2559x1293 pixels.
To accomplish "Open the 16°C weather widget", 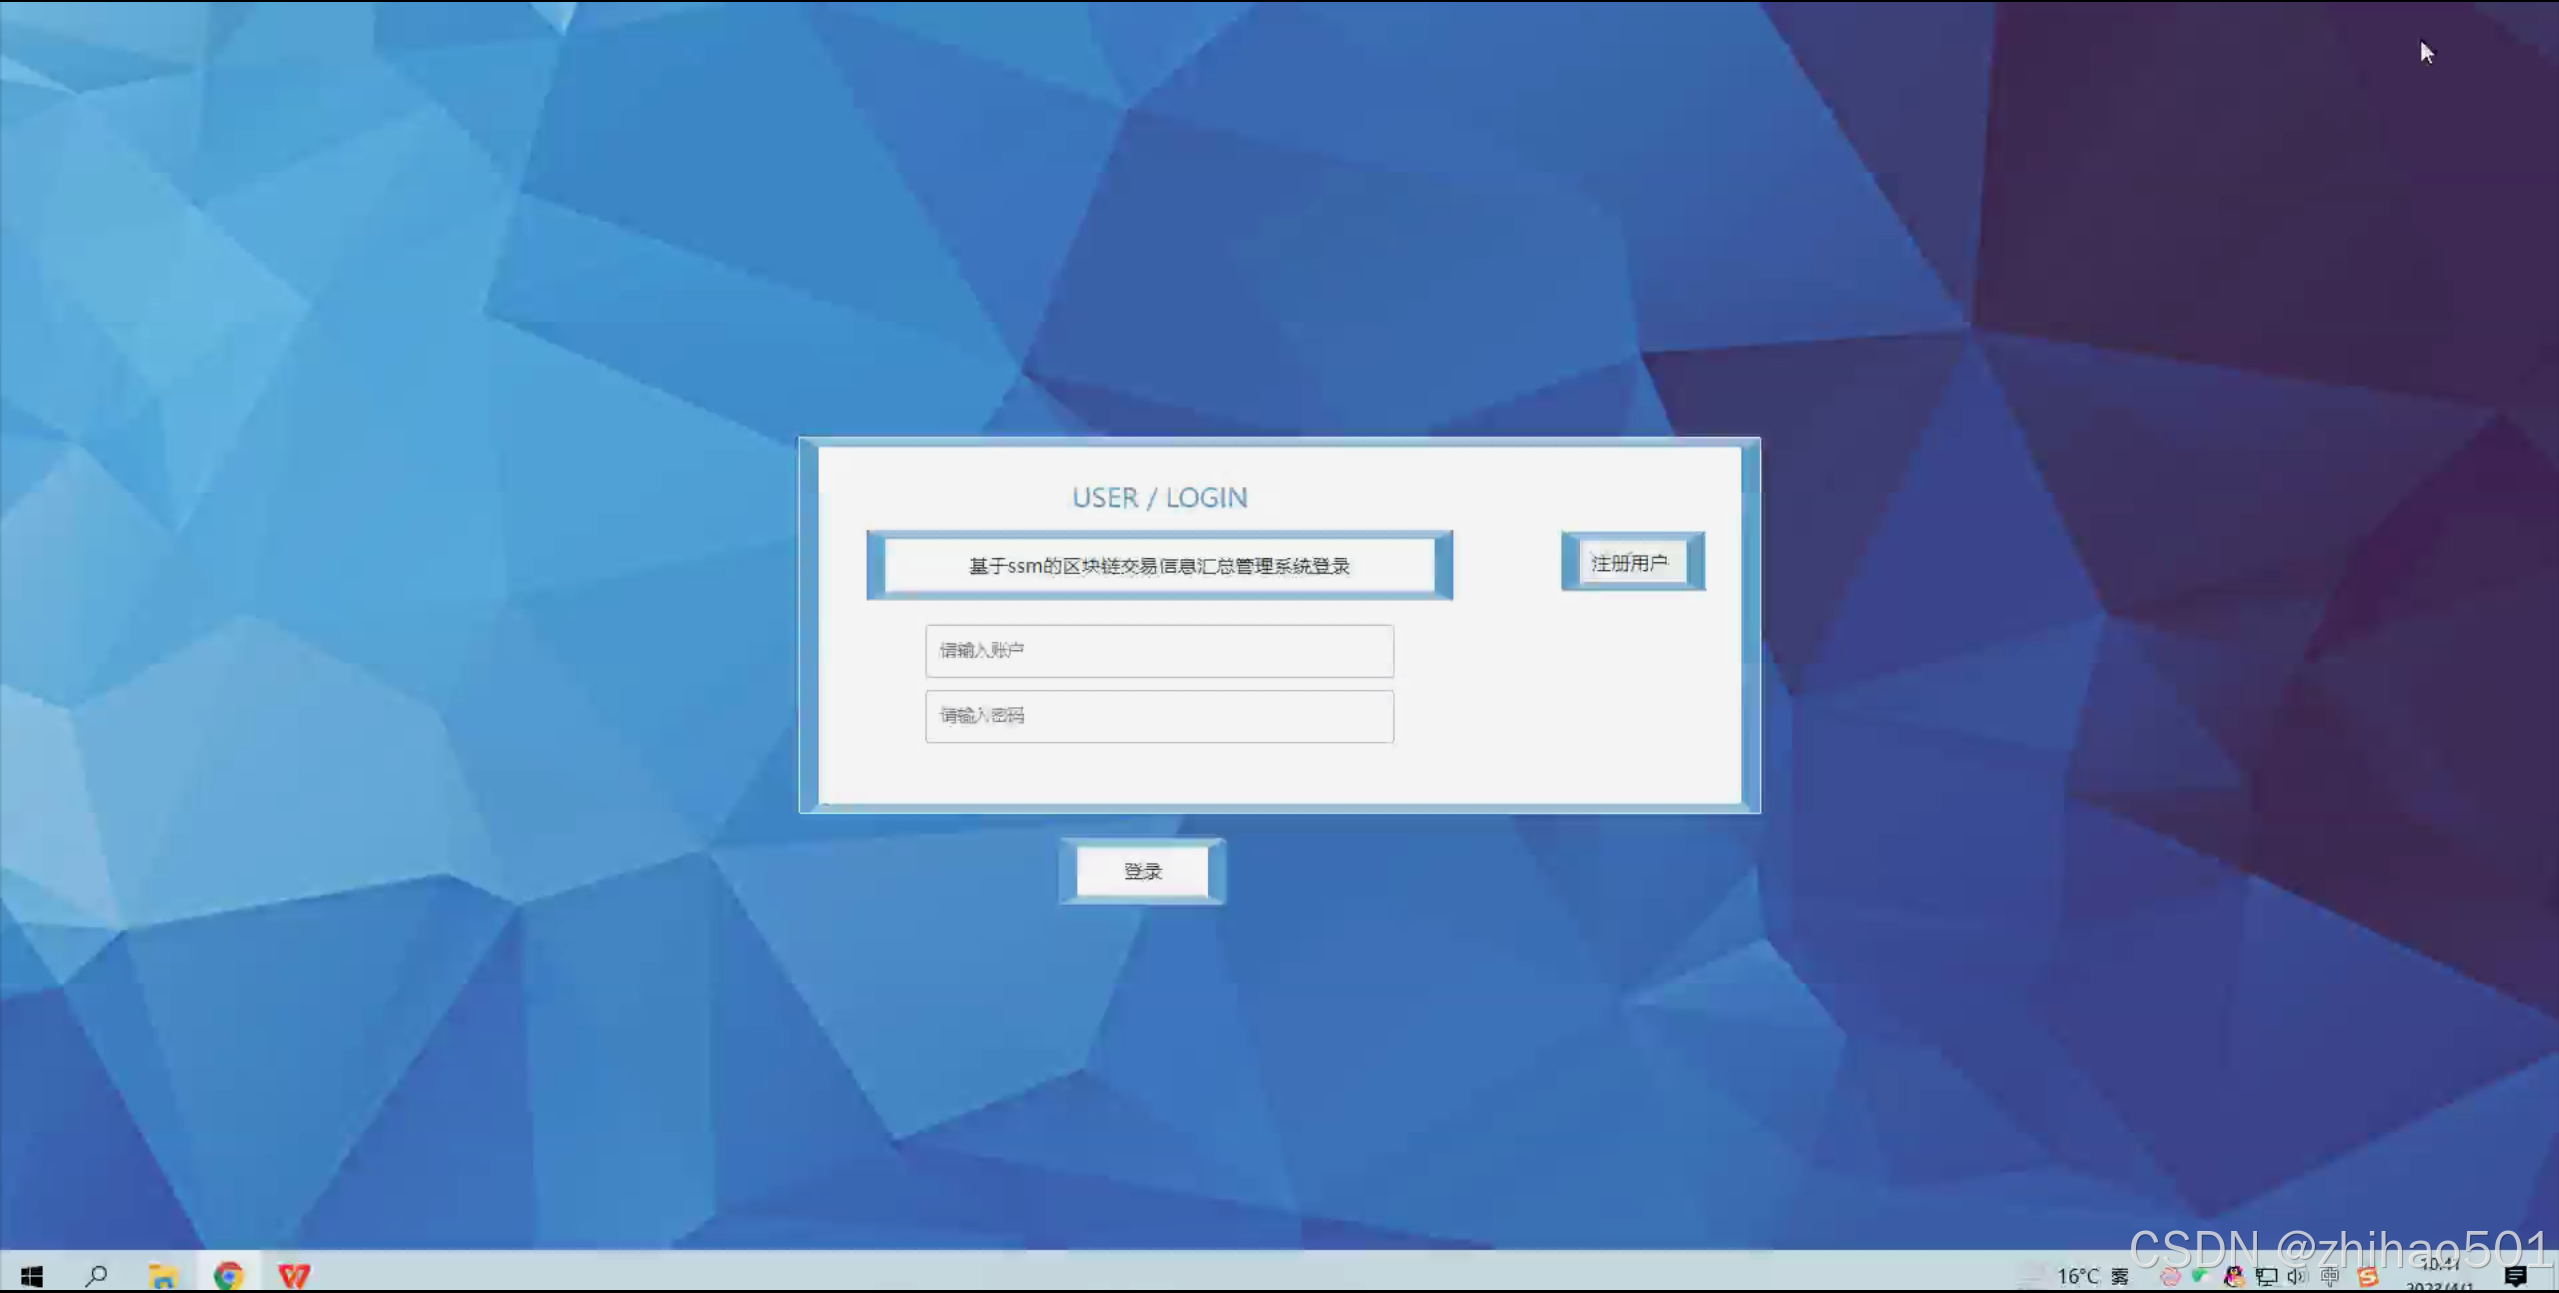I will [2078, 1276].
